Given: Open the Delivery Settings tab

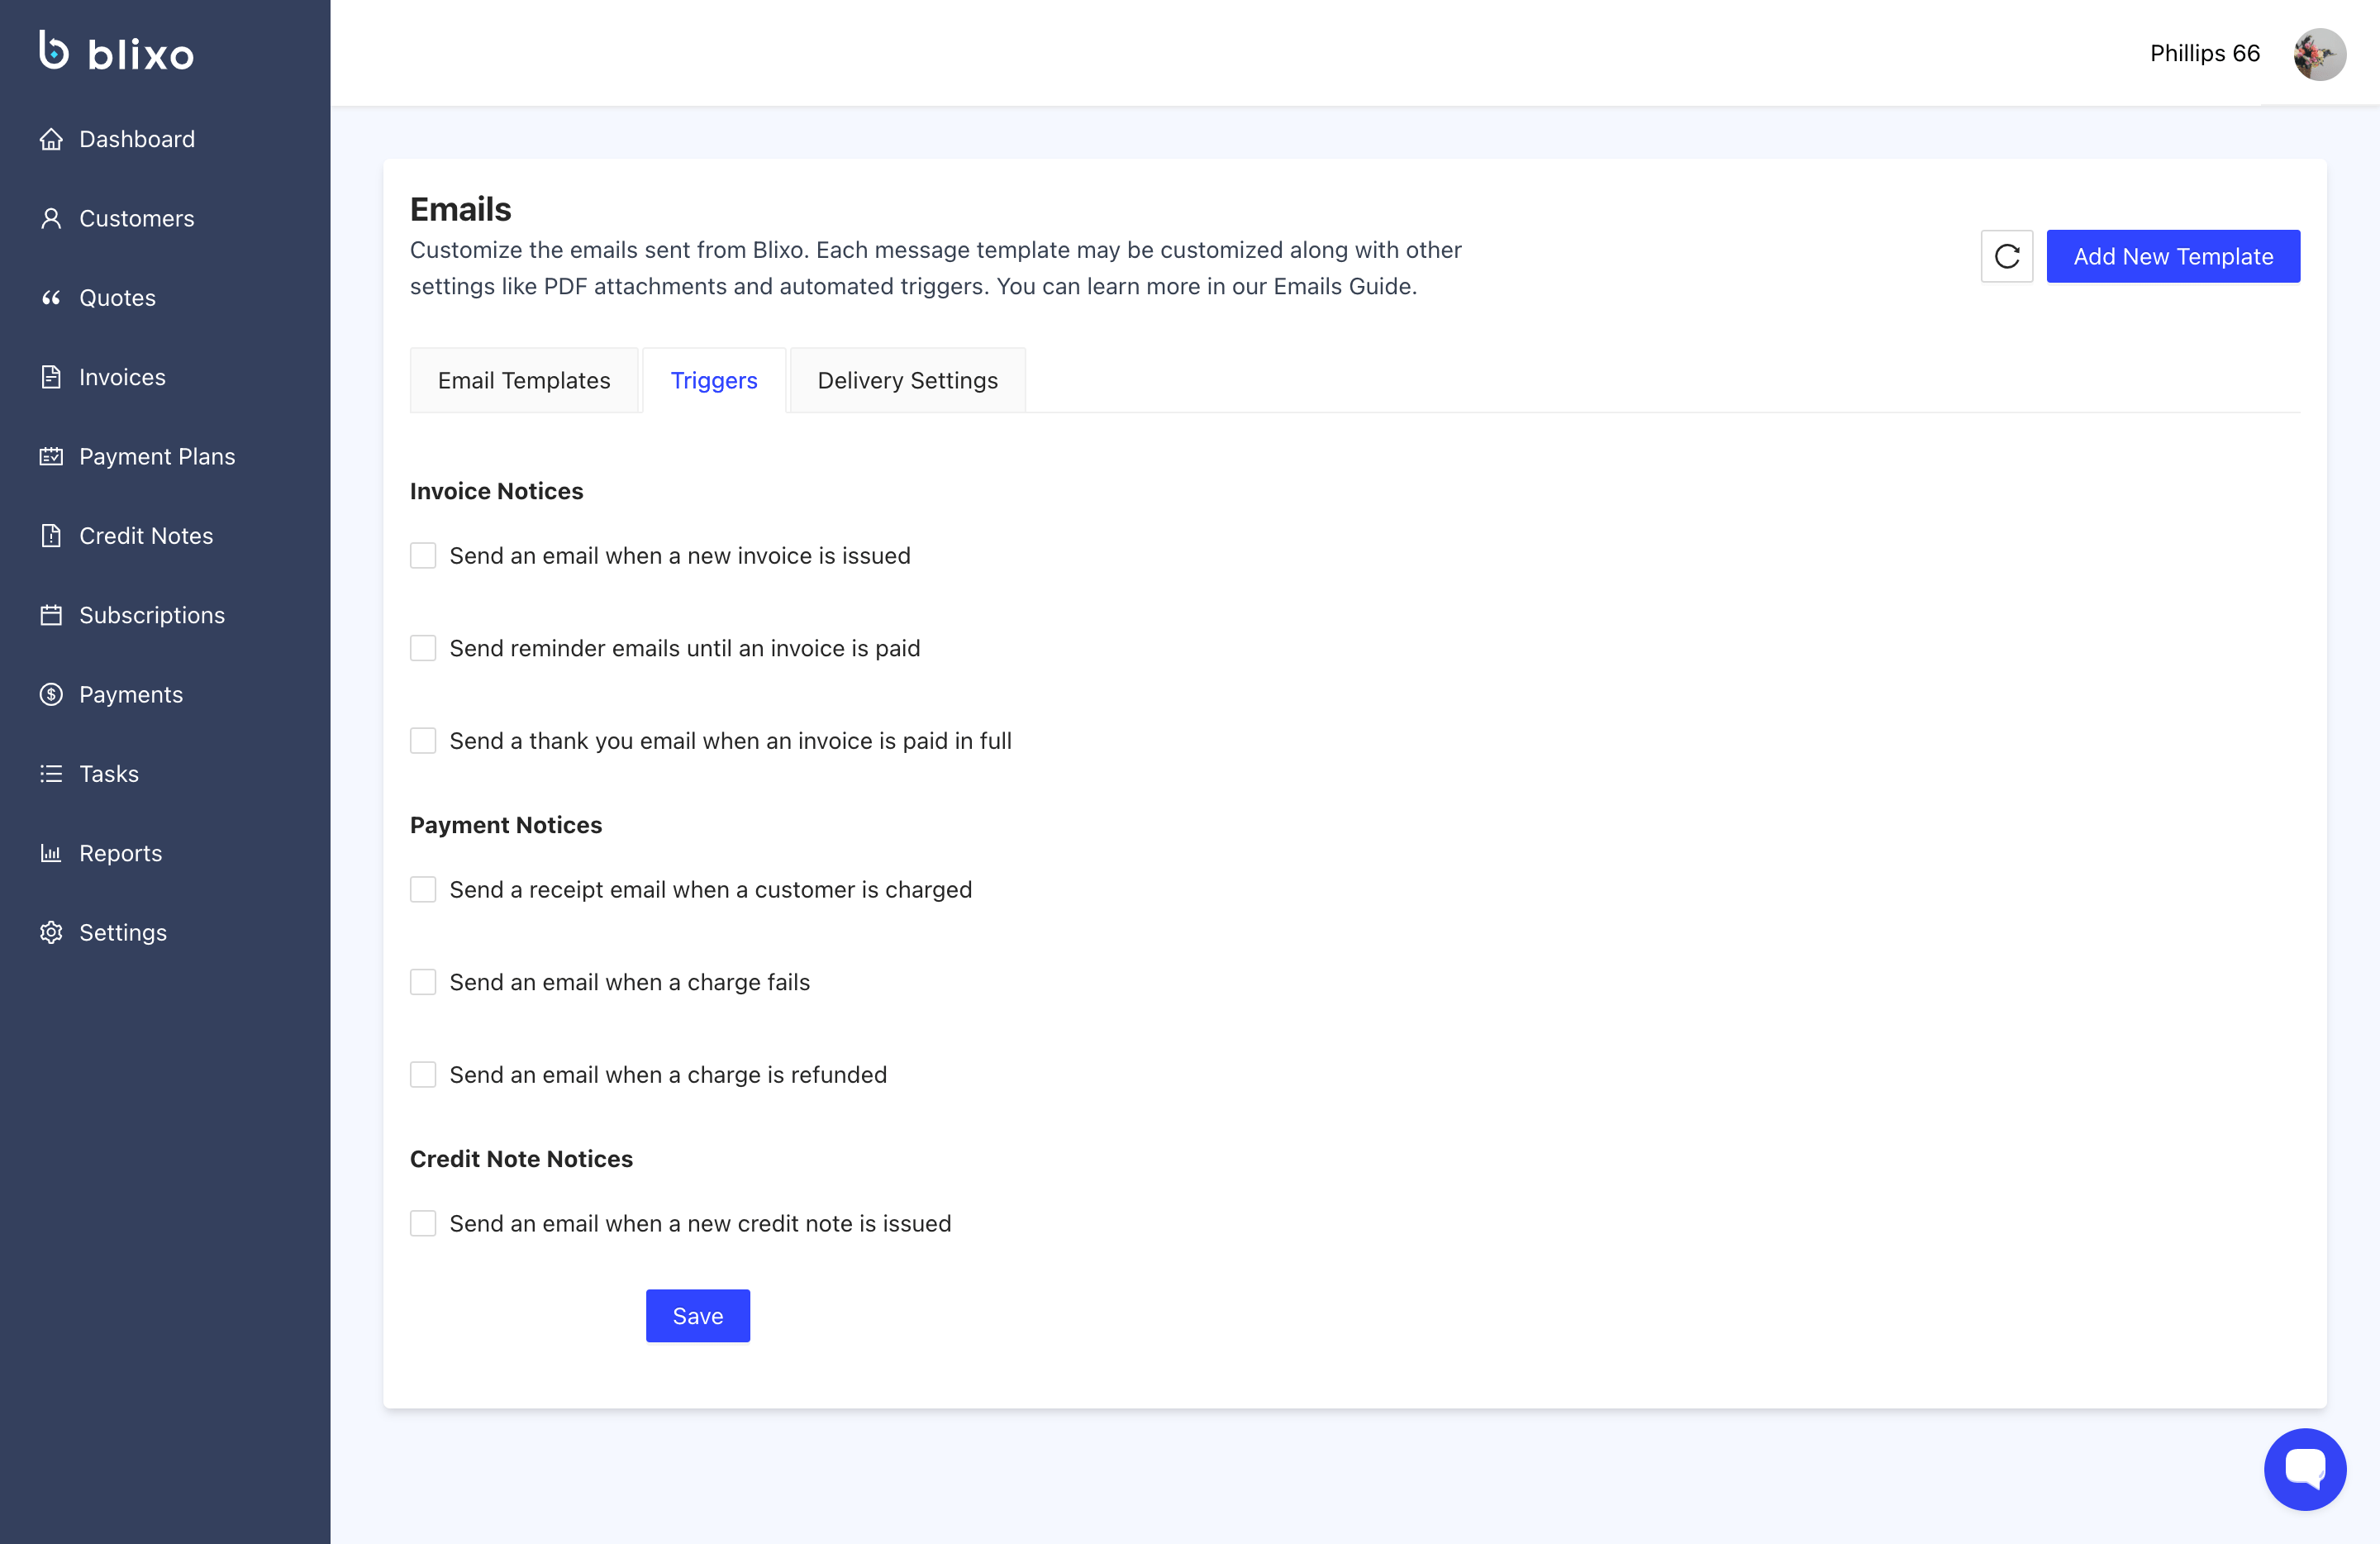Looking at the screenshot, I should 907,381.
